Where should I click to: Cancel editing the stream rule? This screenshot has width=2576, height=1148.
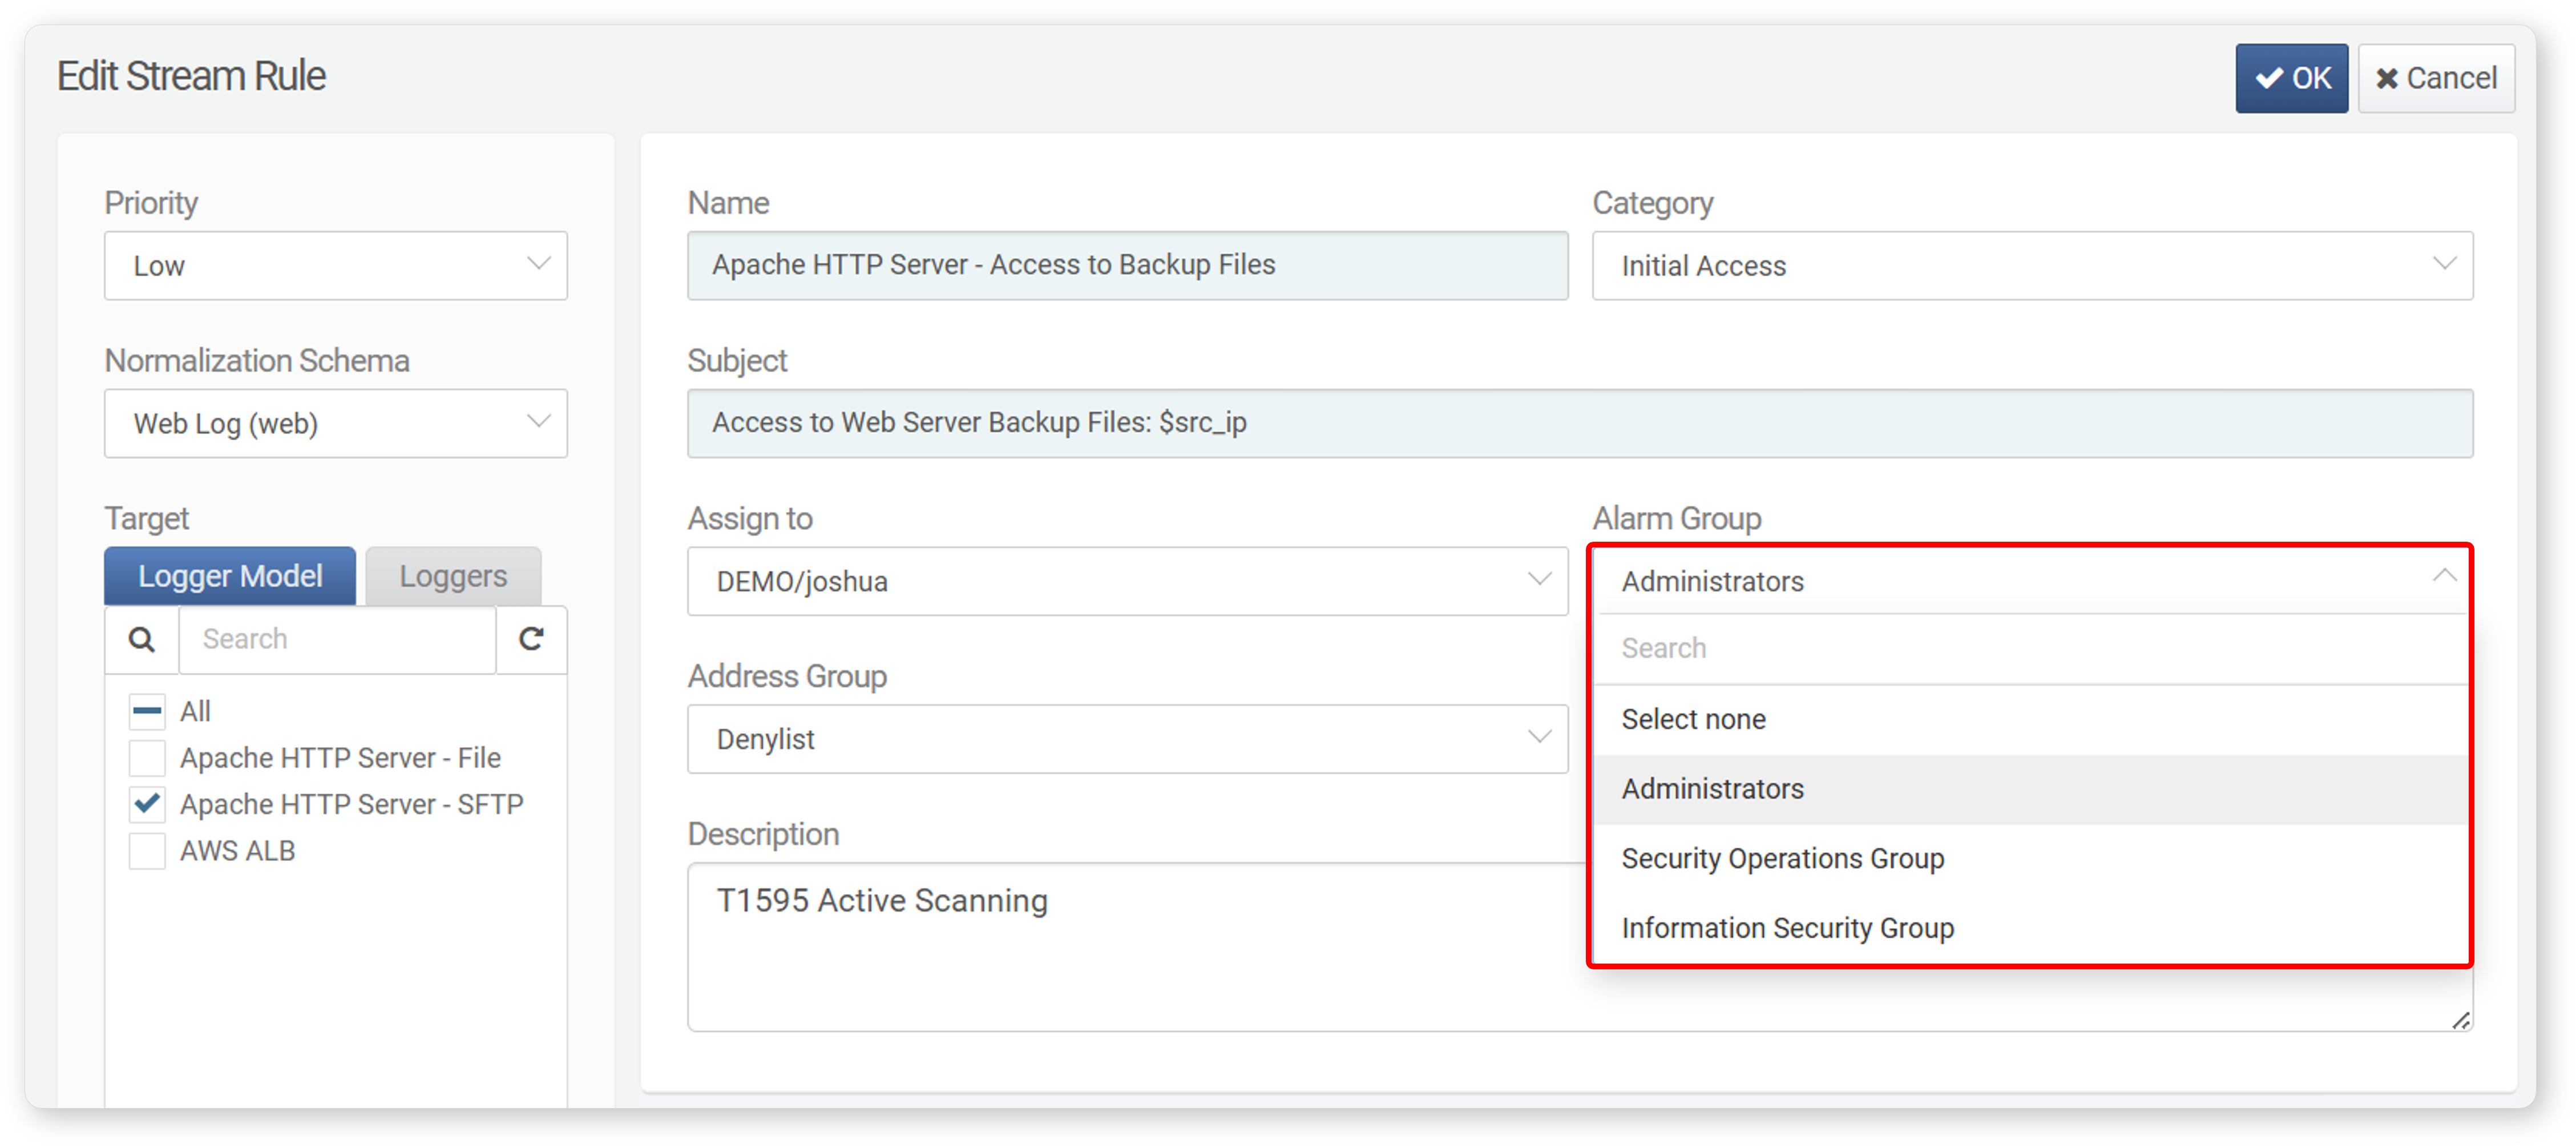pyautogui.click(x=2435, y=78)
